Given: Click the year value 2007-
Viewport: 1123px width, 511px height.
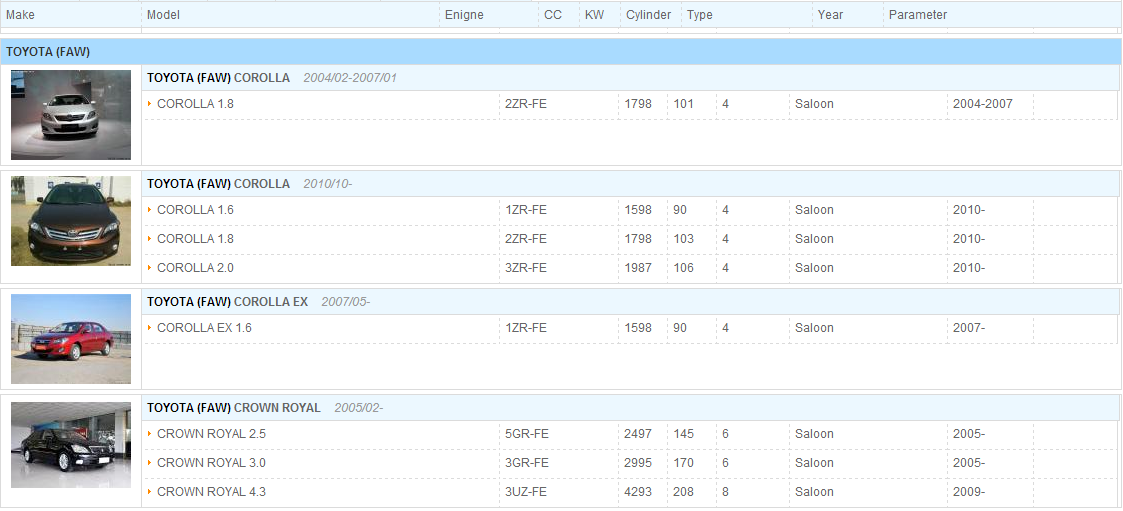Looking at the screenshot, I should (x=969, y=328).
